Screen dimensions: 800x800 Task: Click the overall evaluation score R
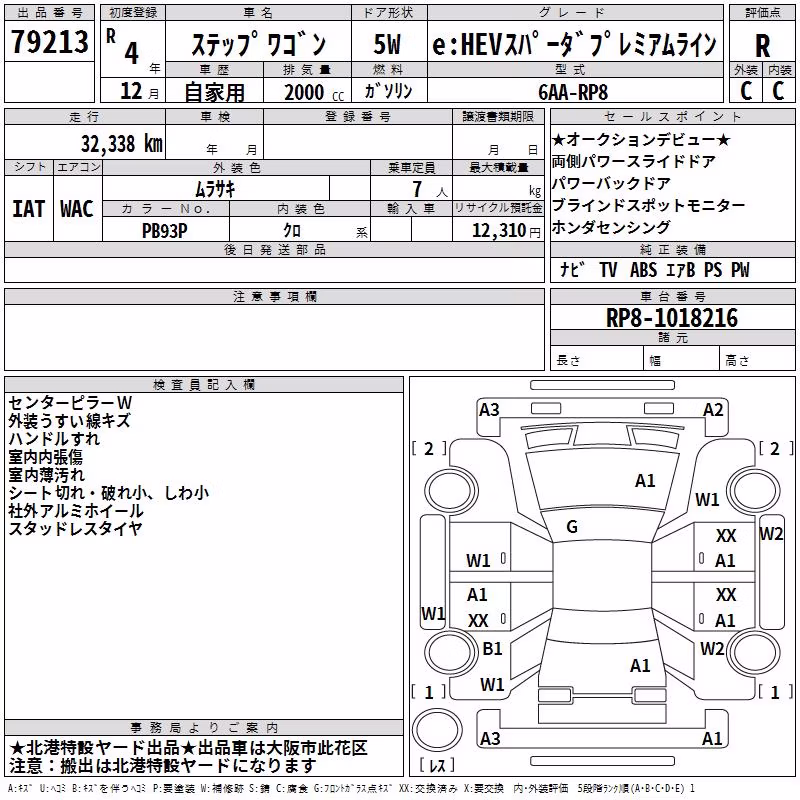762,46
